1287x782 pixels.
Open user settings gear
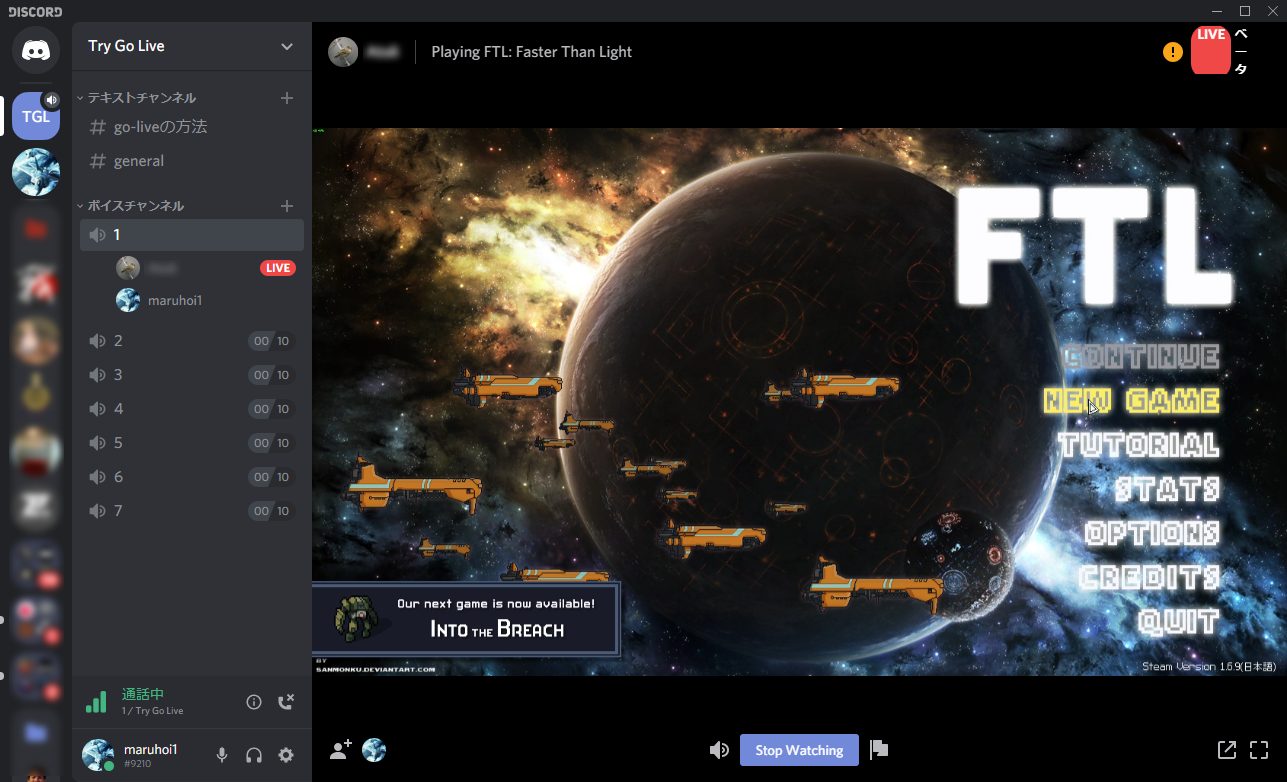click(286, 755)
